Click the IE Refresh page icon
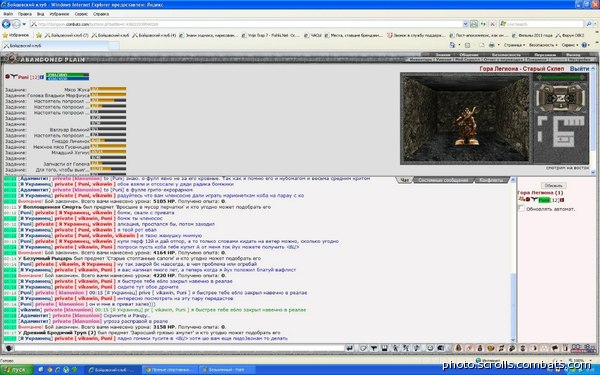Screen dimensions: 600x375 pyautogui.click(x=483, y=24)
